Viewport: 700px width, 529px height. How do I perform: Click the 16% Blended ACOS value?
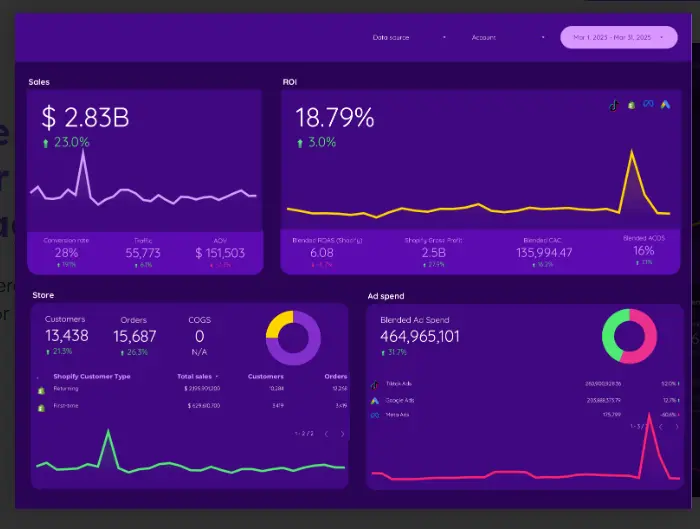pyautogui.click(x=644, y=251)
